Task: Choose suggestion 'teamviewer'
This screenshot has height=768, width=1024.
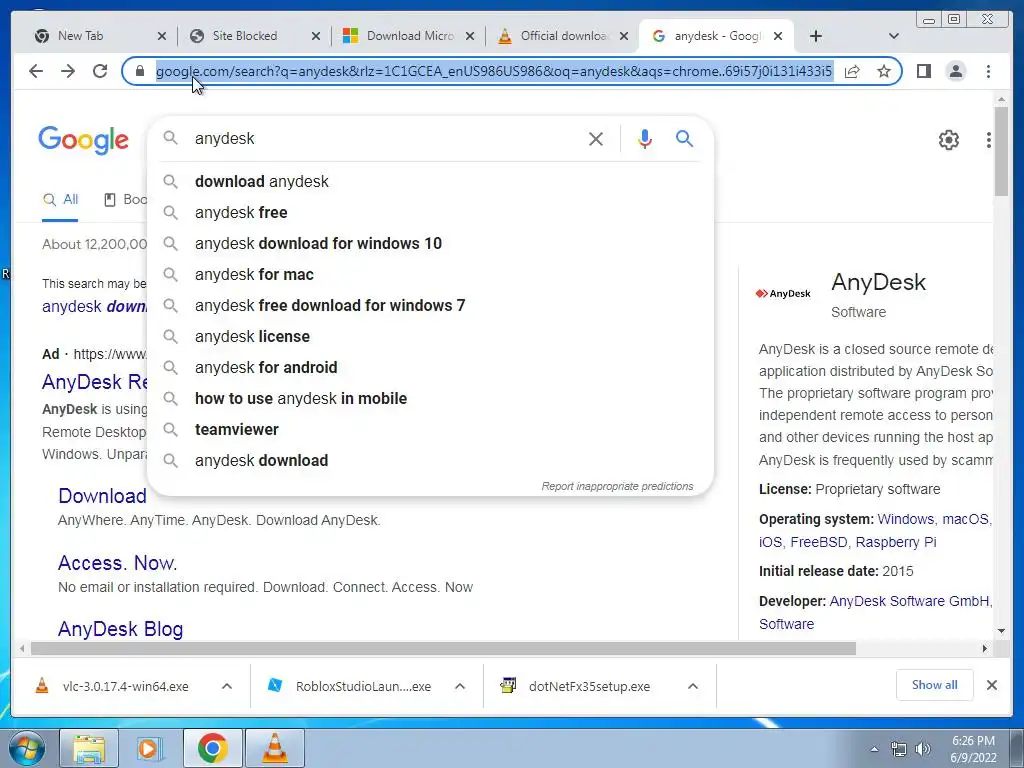Action: point(431,430)
